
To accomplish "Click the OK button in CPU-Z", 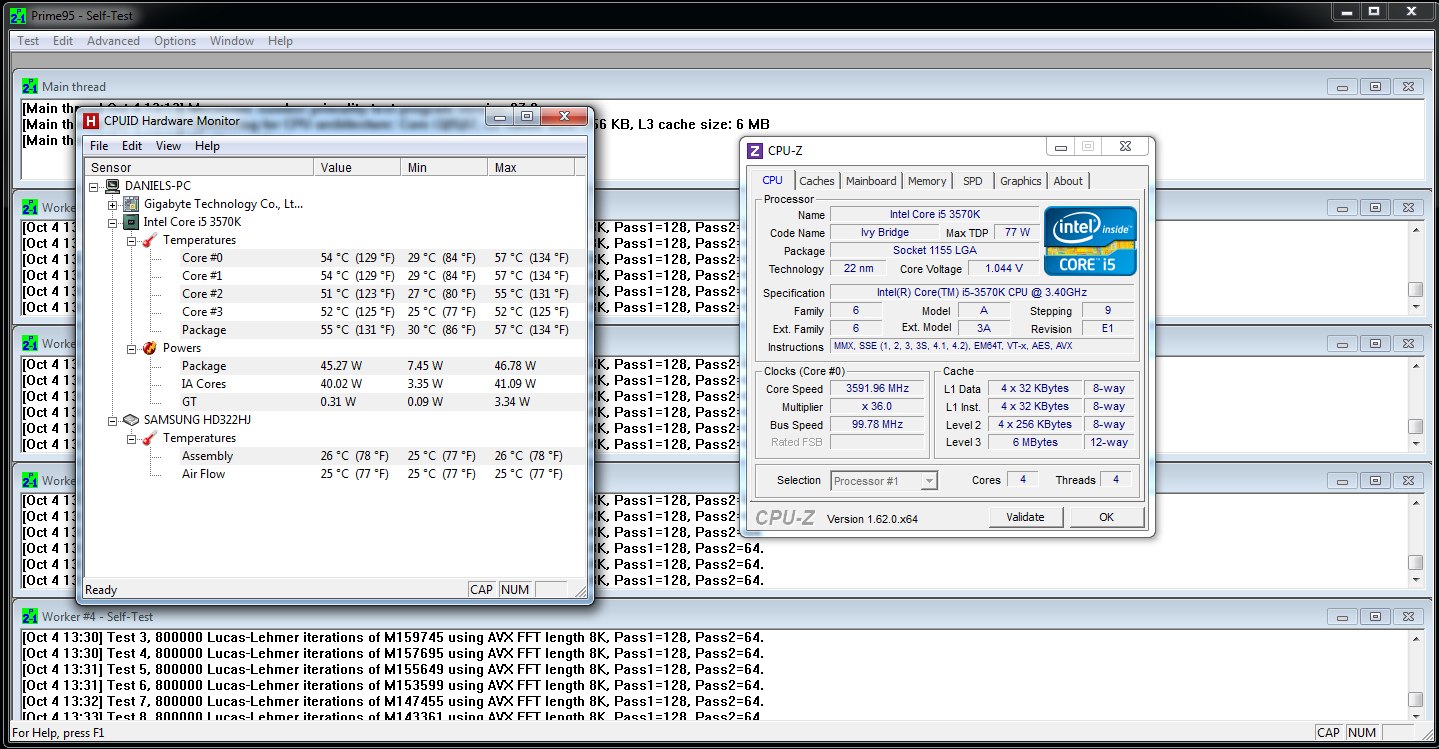I will 1106,517.
